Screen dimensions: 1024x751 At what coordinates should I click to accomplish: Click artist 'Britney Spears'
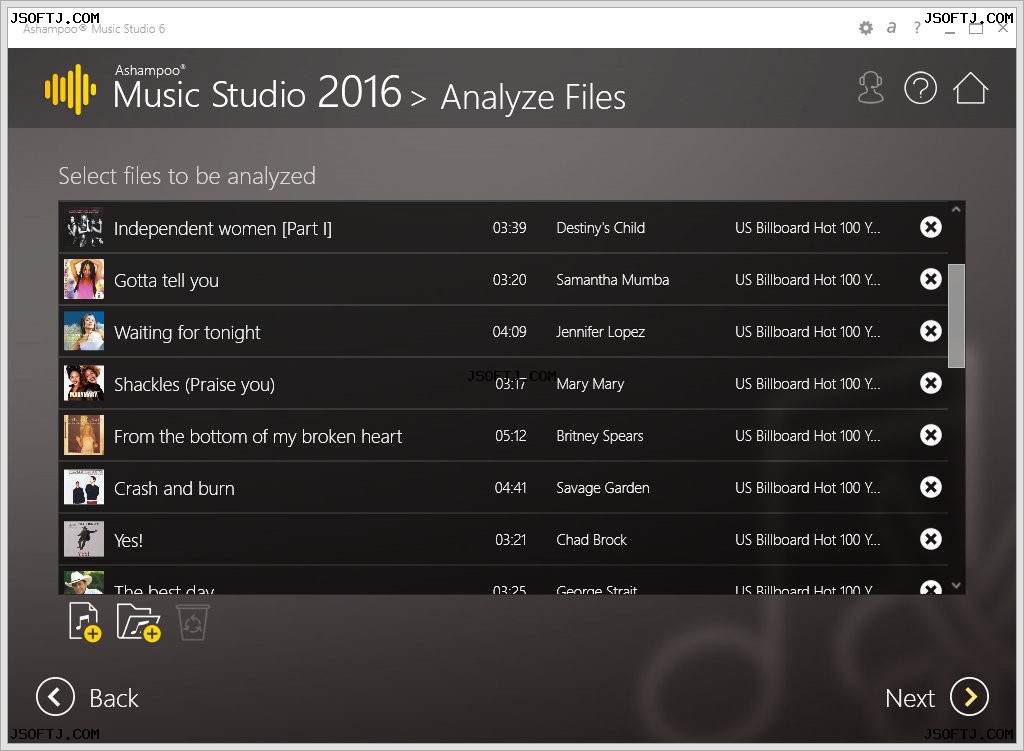coord(600,436)
